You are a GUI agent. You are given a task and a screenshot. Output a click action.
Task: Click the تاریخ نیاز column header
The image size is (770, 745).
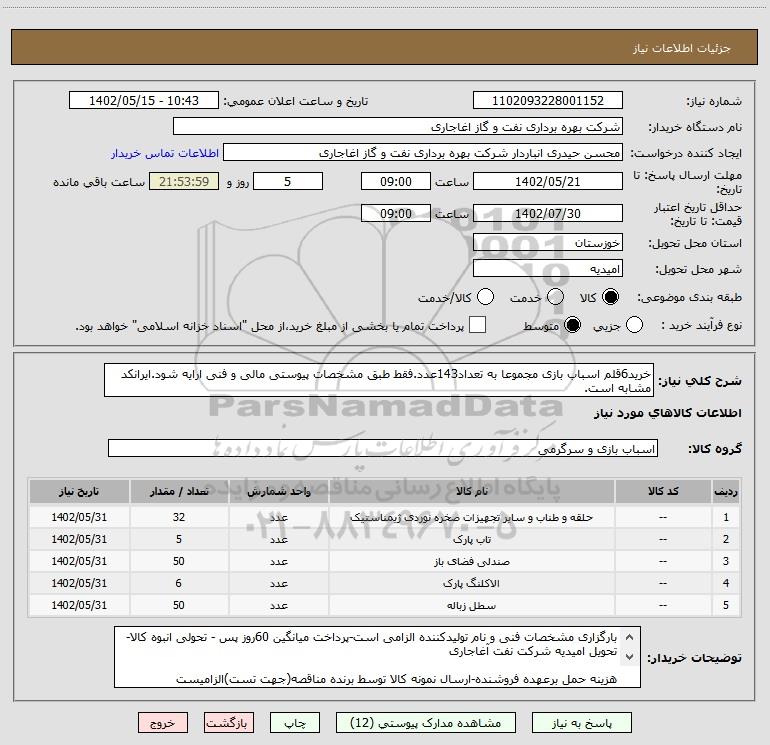pos(79,491)
